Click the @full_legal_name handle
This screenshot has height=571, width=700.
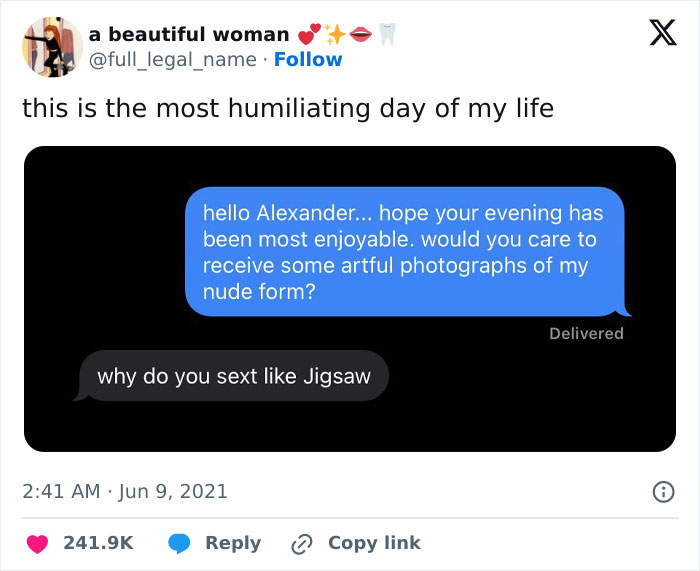tap(173, 59)
